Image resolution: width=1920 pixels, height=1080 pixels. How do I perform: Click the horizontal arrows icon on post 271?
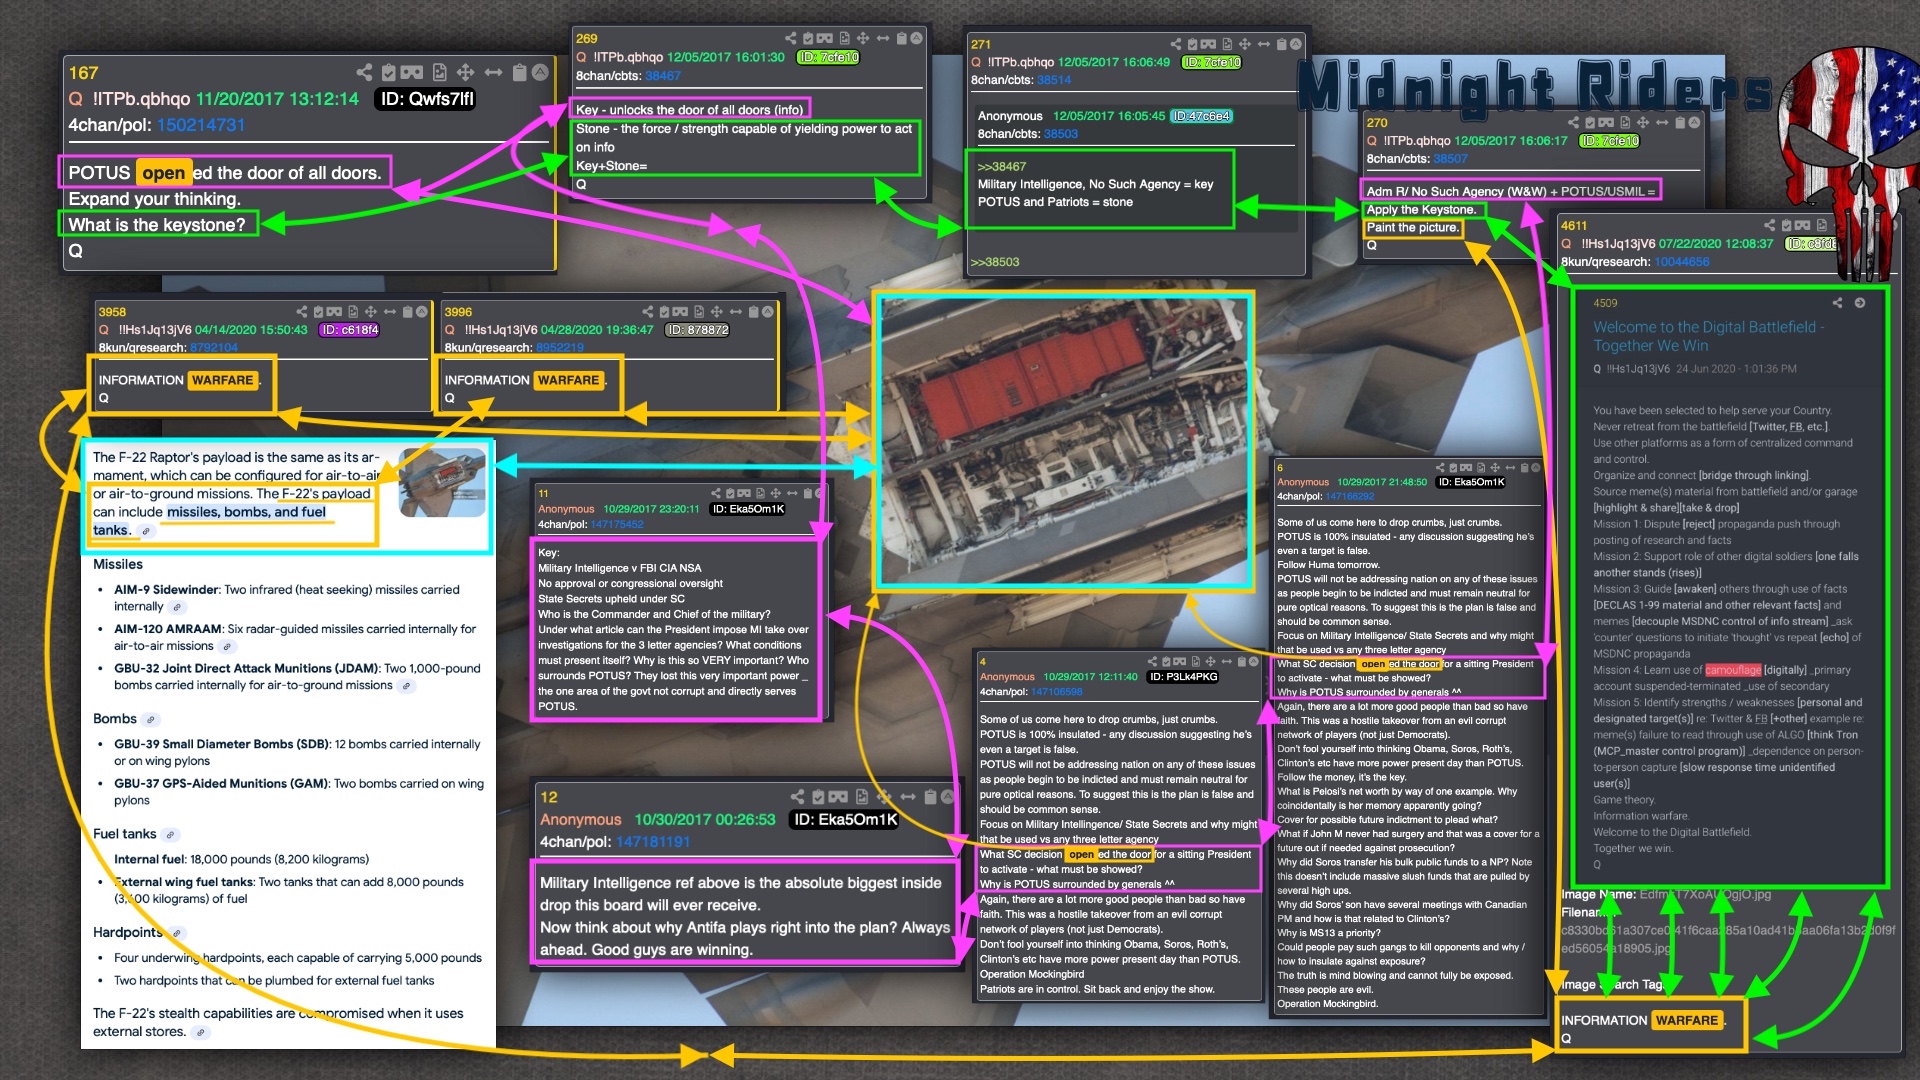pyautogui.click(x=1264, y=44)
